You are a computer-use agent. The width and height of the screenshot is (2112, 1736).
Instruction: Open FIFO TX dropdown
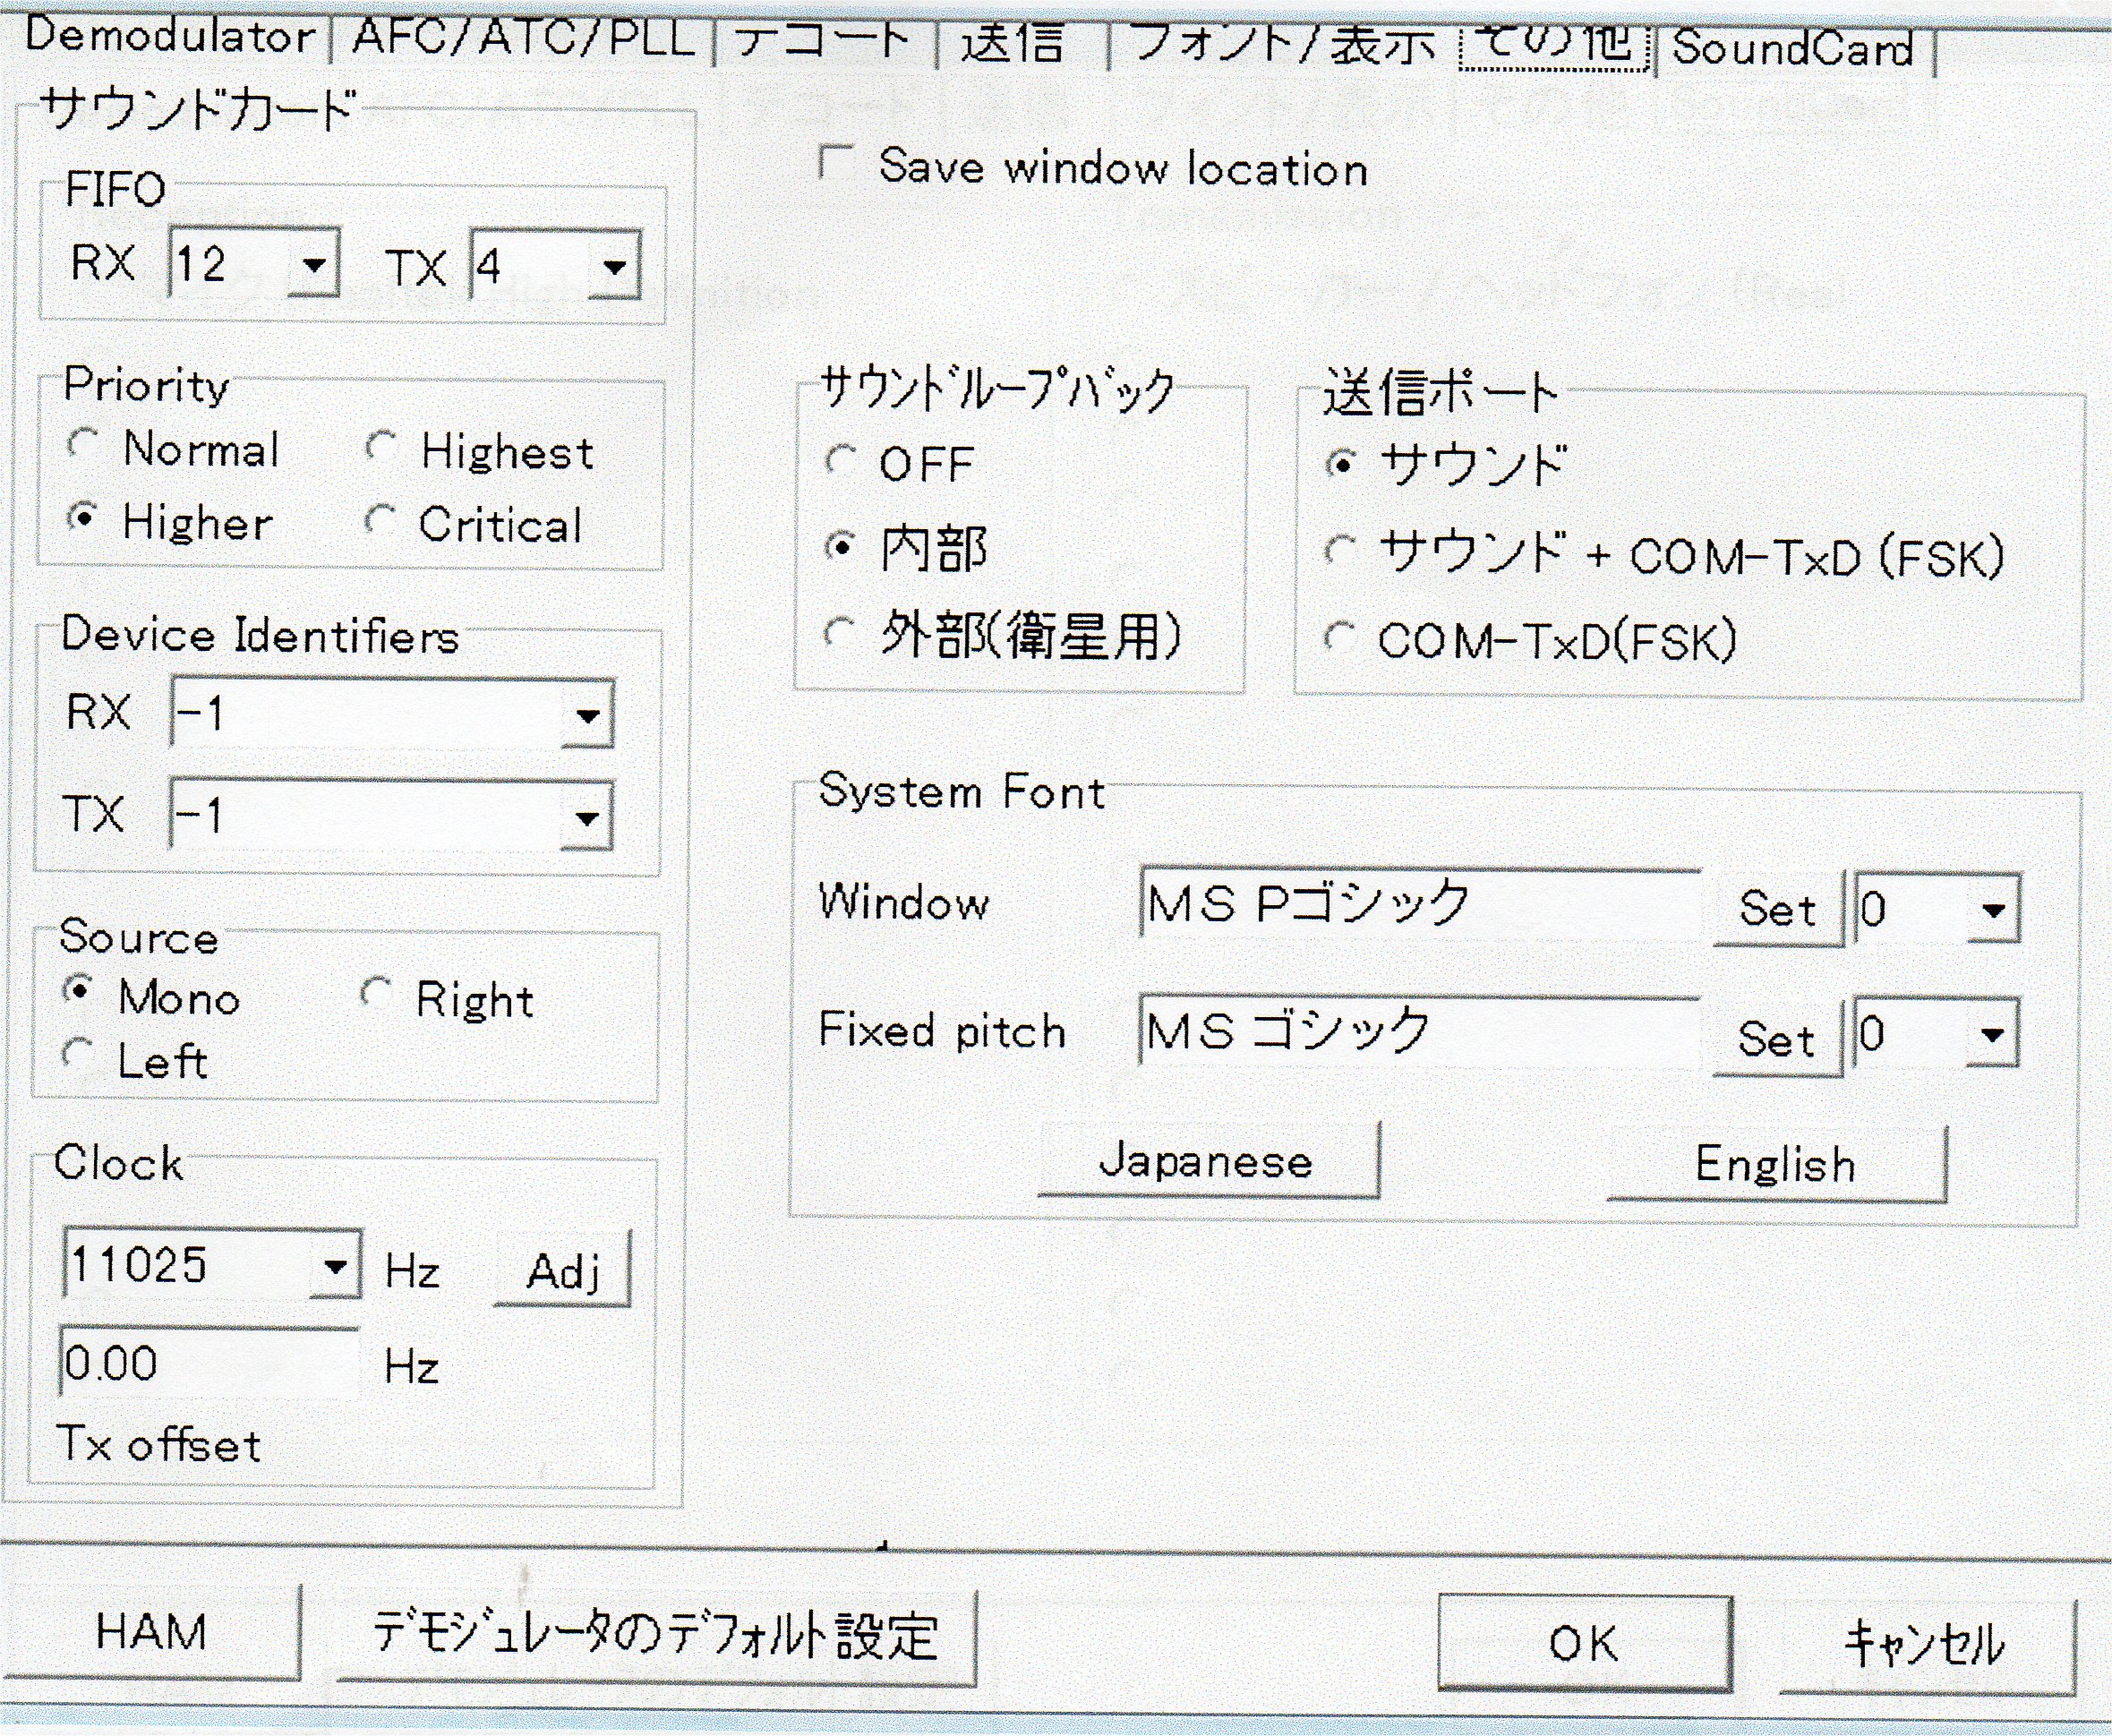[x=614, y=268]
